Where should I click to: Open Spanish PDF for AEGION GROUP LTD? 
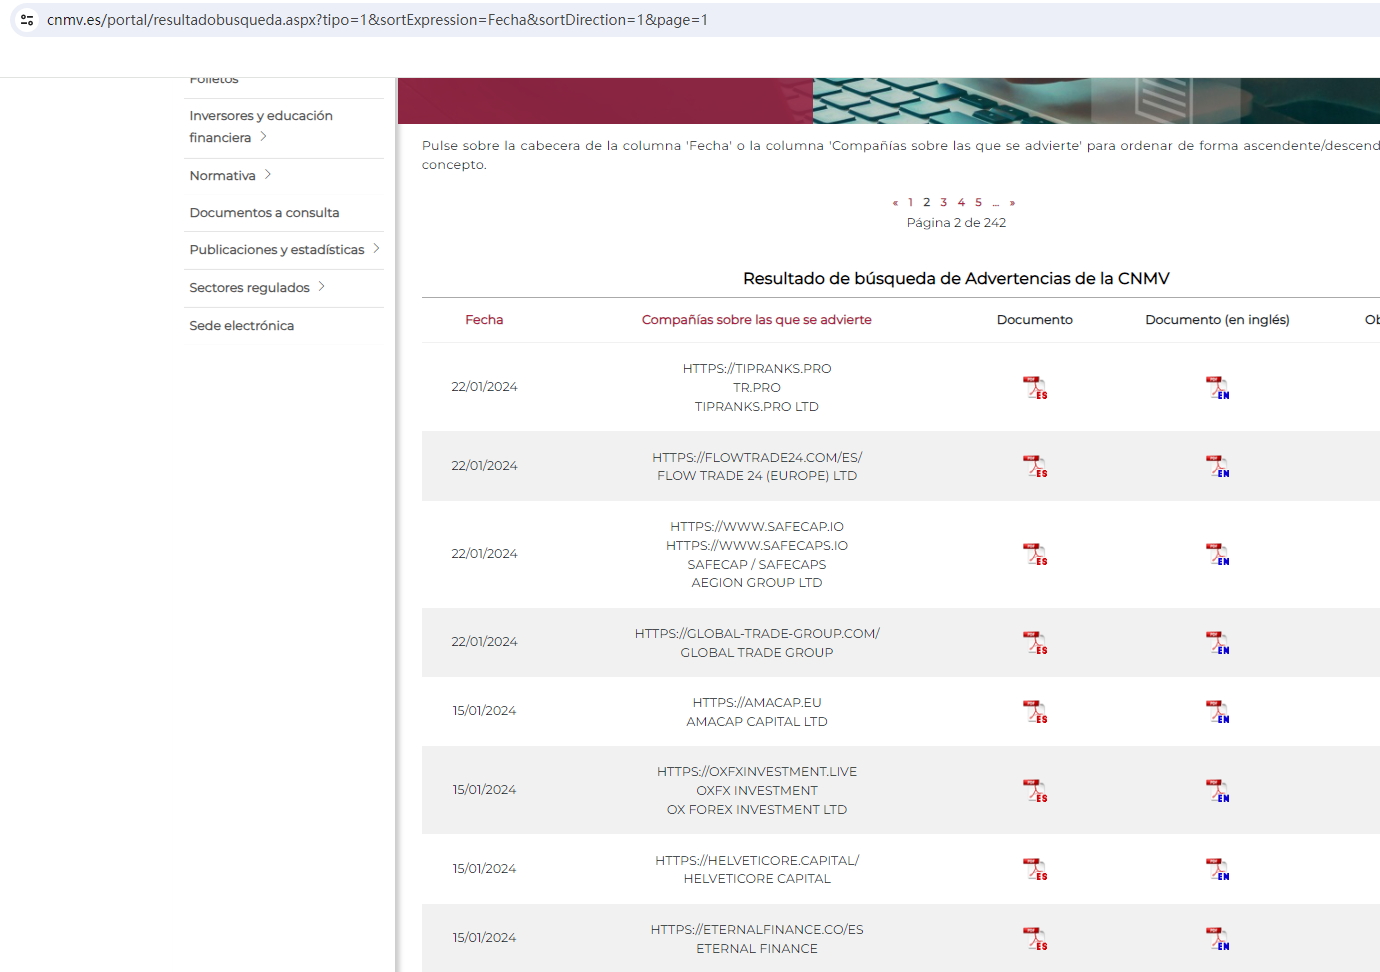tap(1035, 554)
